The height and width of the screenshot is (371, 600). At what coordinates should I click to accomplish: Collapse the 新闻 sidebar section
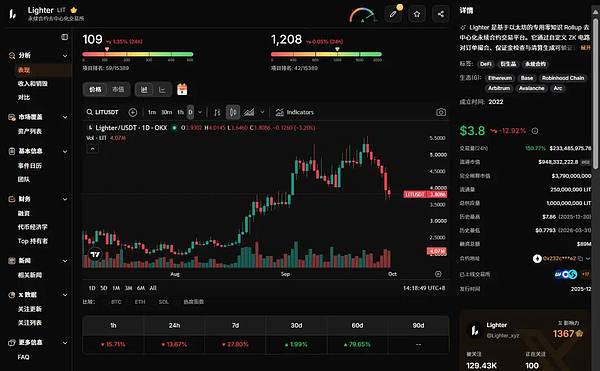coord(65,261)
